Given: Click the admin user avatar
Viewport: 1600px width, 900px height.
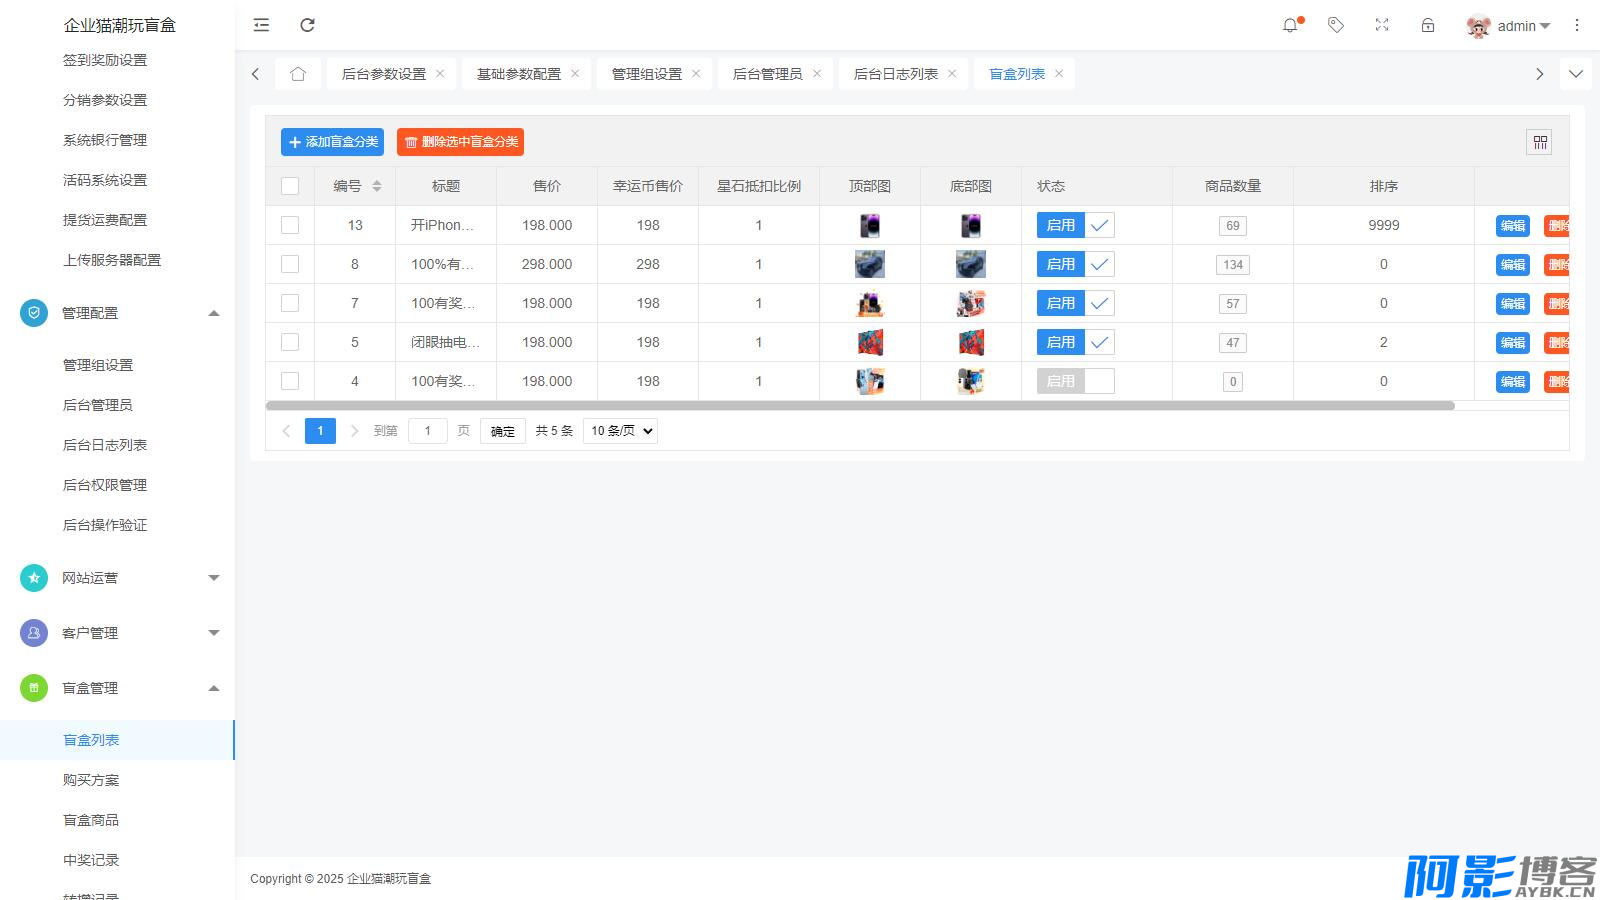Looking at the screenshot, I should [x=1478, y=26].
